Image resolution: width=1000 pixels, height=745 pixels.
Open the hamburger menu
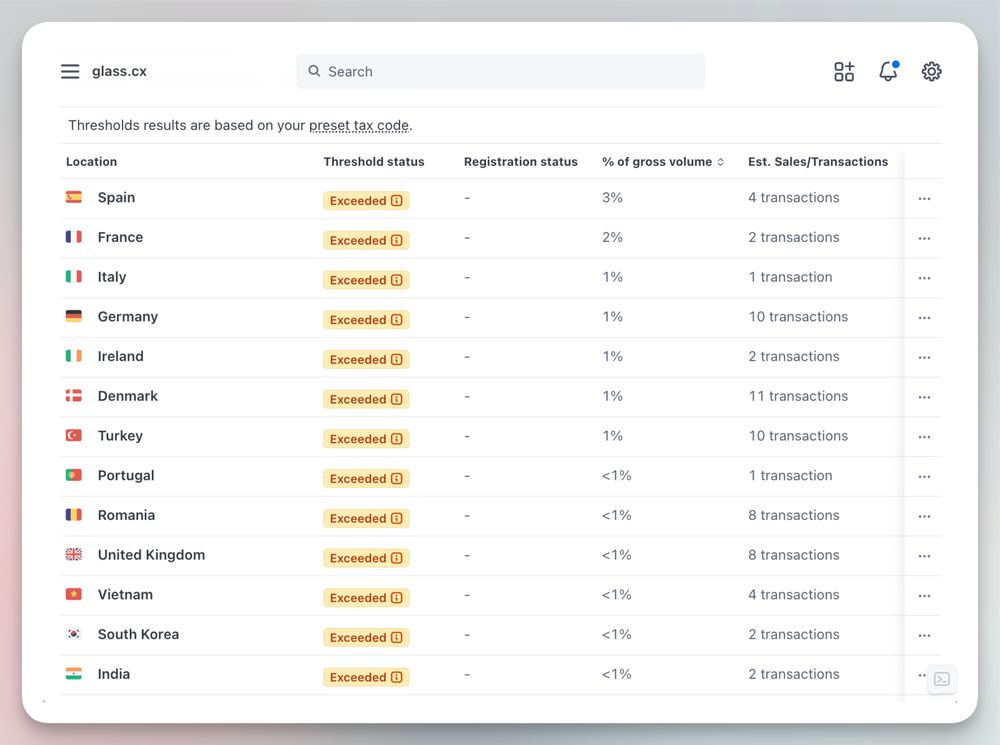pyautogui.click(x=70, y=72)
